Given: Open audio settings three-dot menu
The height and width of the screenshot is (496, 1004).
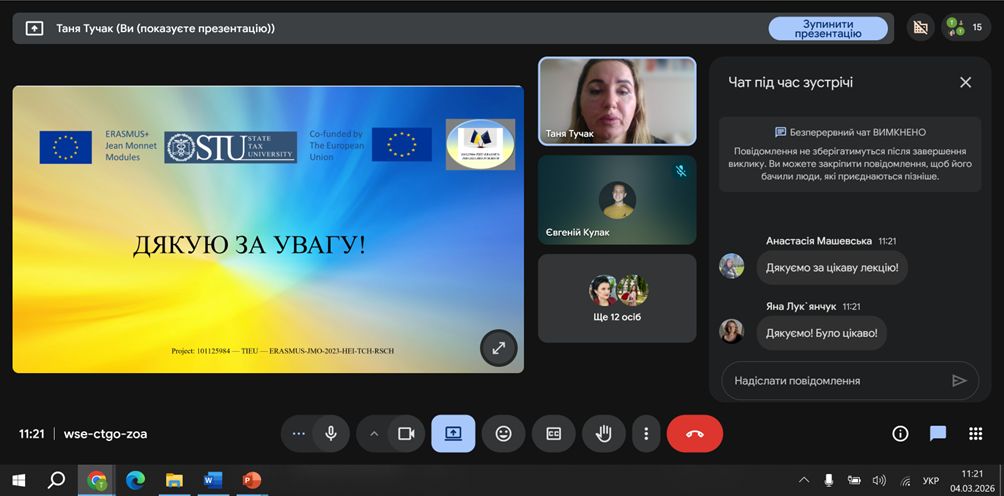Looking at the screenshot, I should pyautogui.click(x=298, y=434).
